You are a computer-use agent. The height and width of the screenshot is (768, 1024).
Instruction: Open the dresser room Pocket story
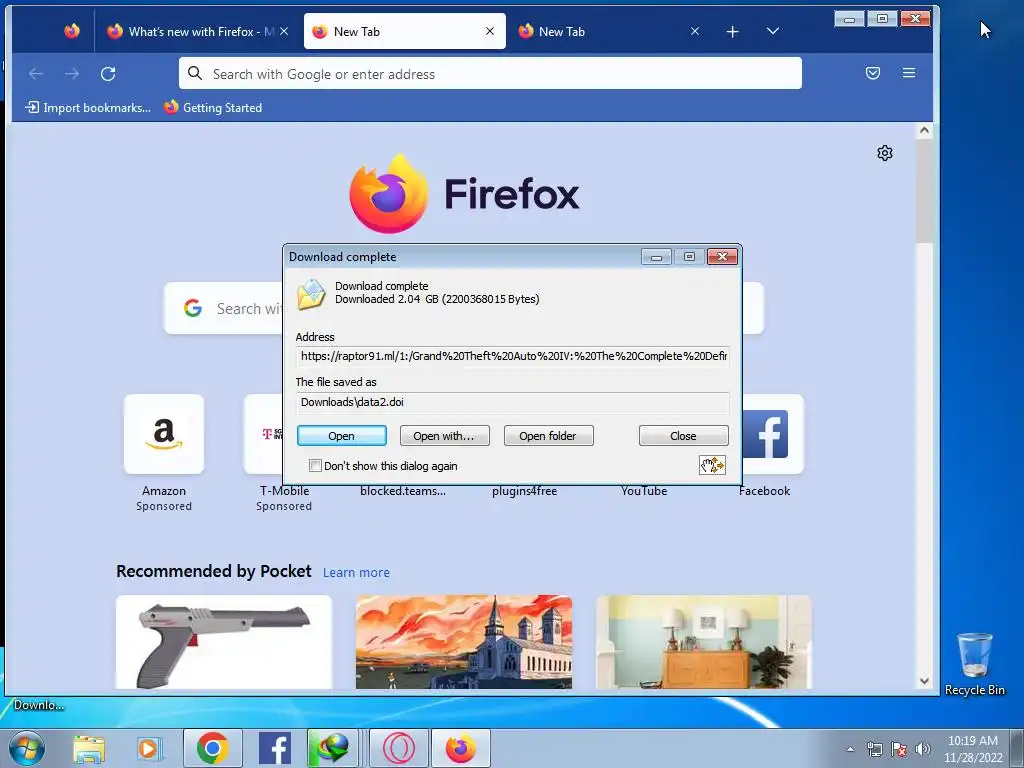point(704,642)
